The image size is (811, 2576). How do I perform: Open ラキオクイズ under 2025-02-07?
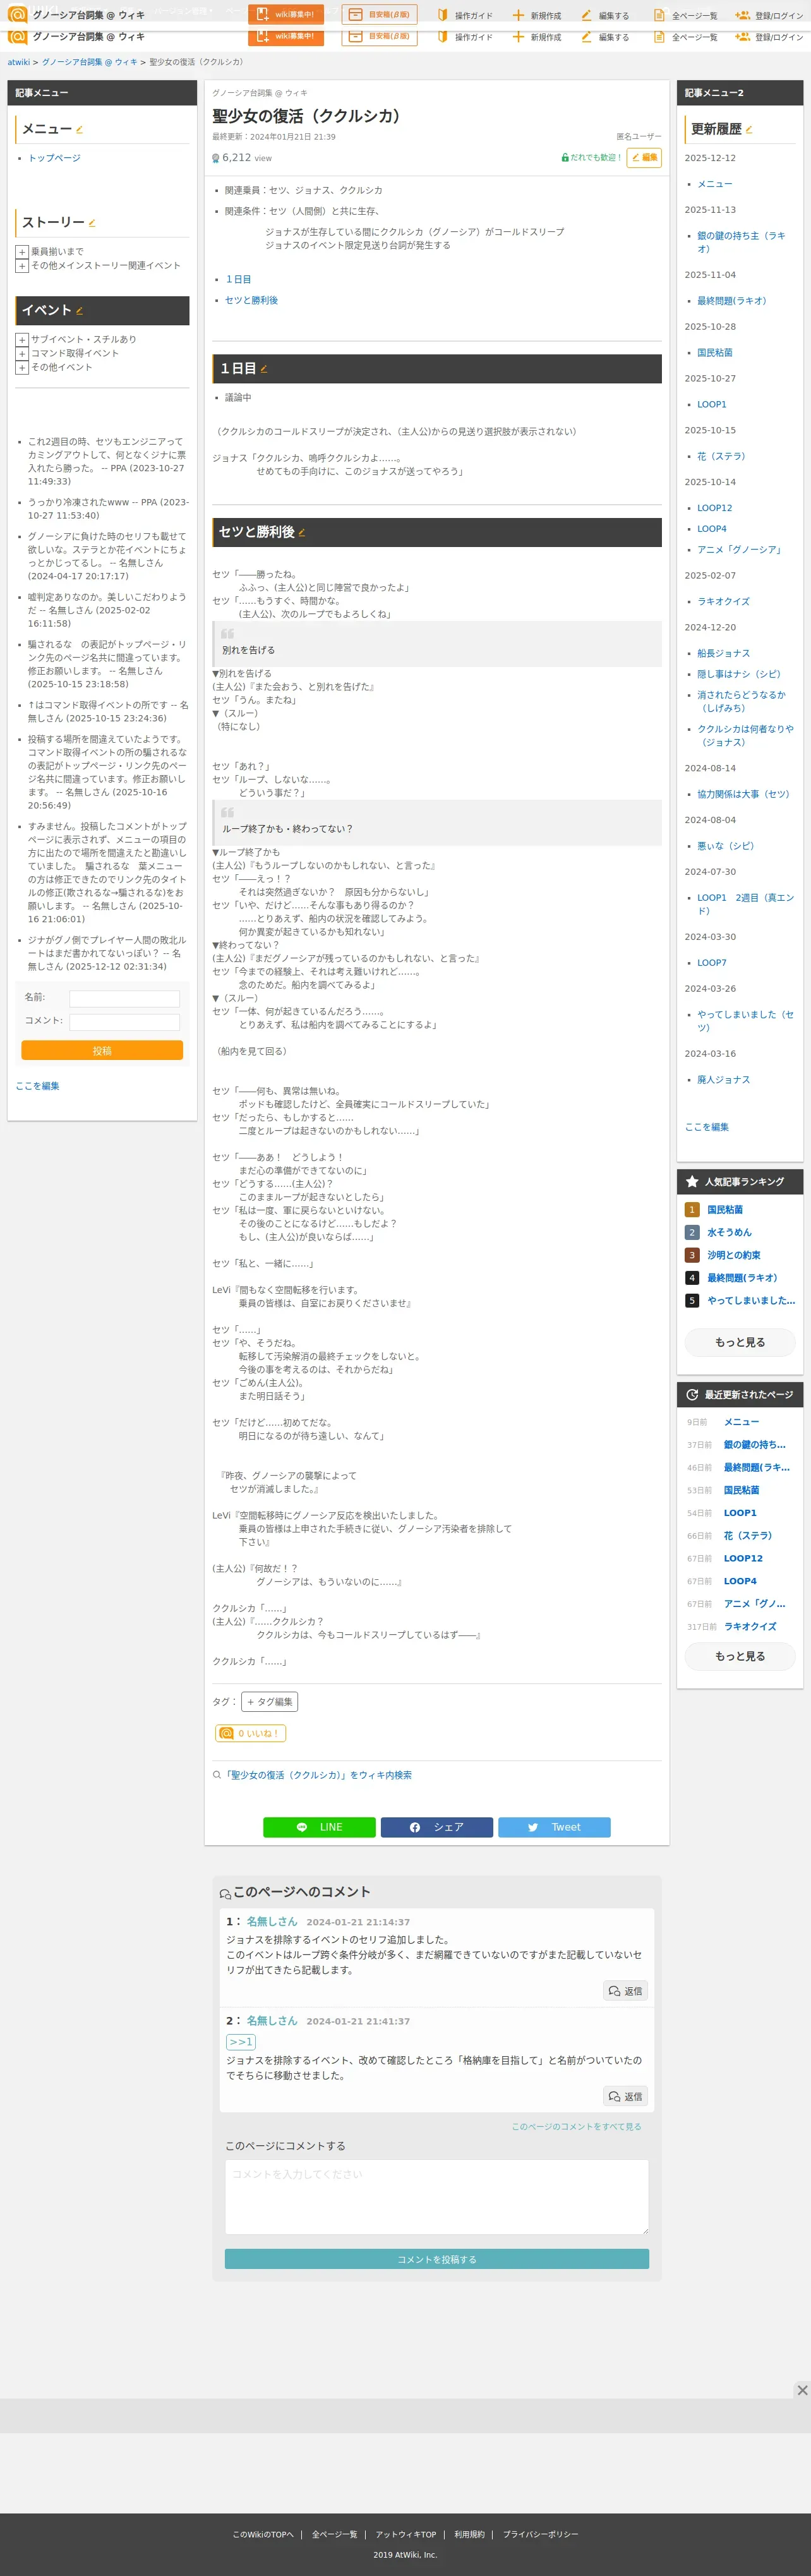click(x=723, y=602)
